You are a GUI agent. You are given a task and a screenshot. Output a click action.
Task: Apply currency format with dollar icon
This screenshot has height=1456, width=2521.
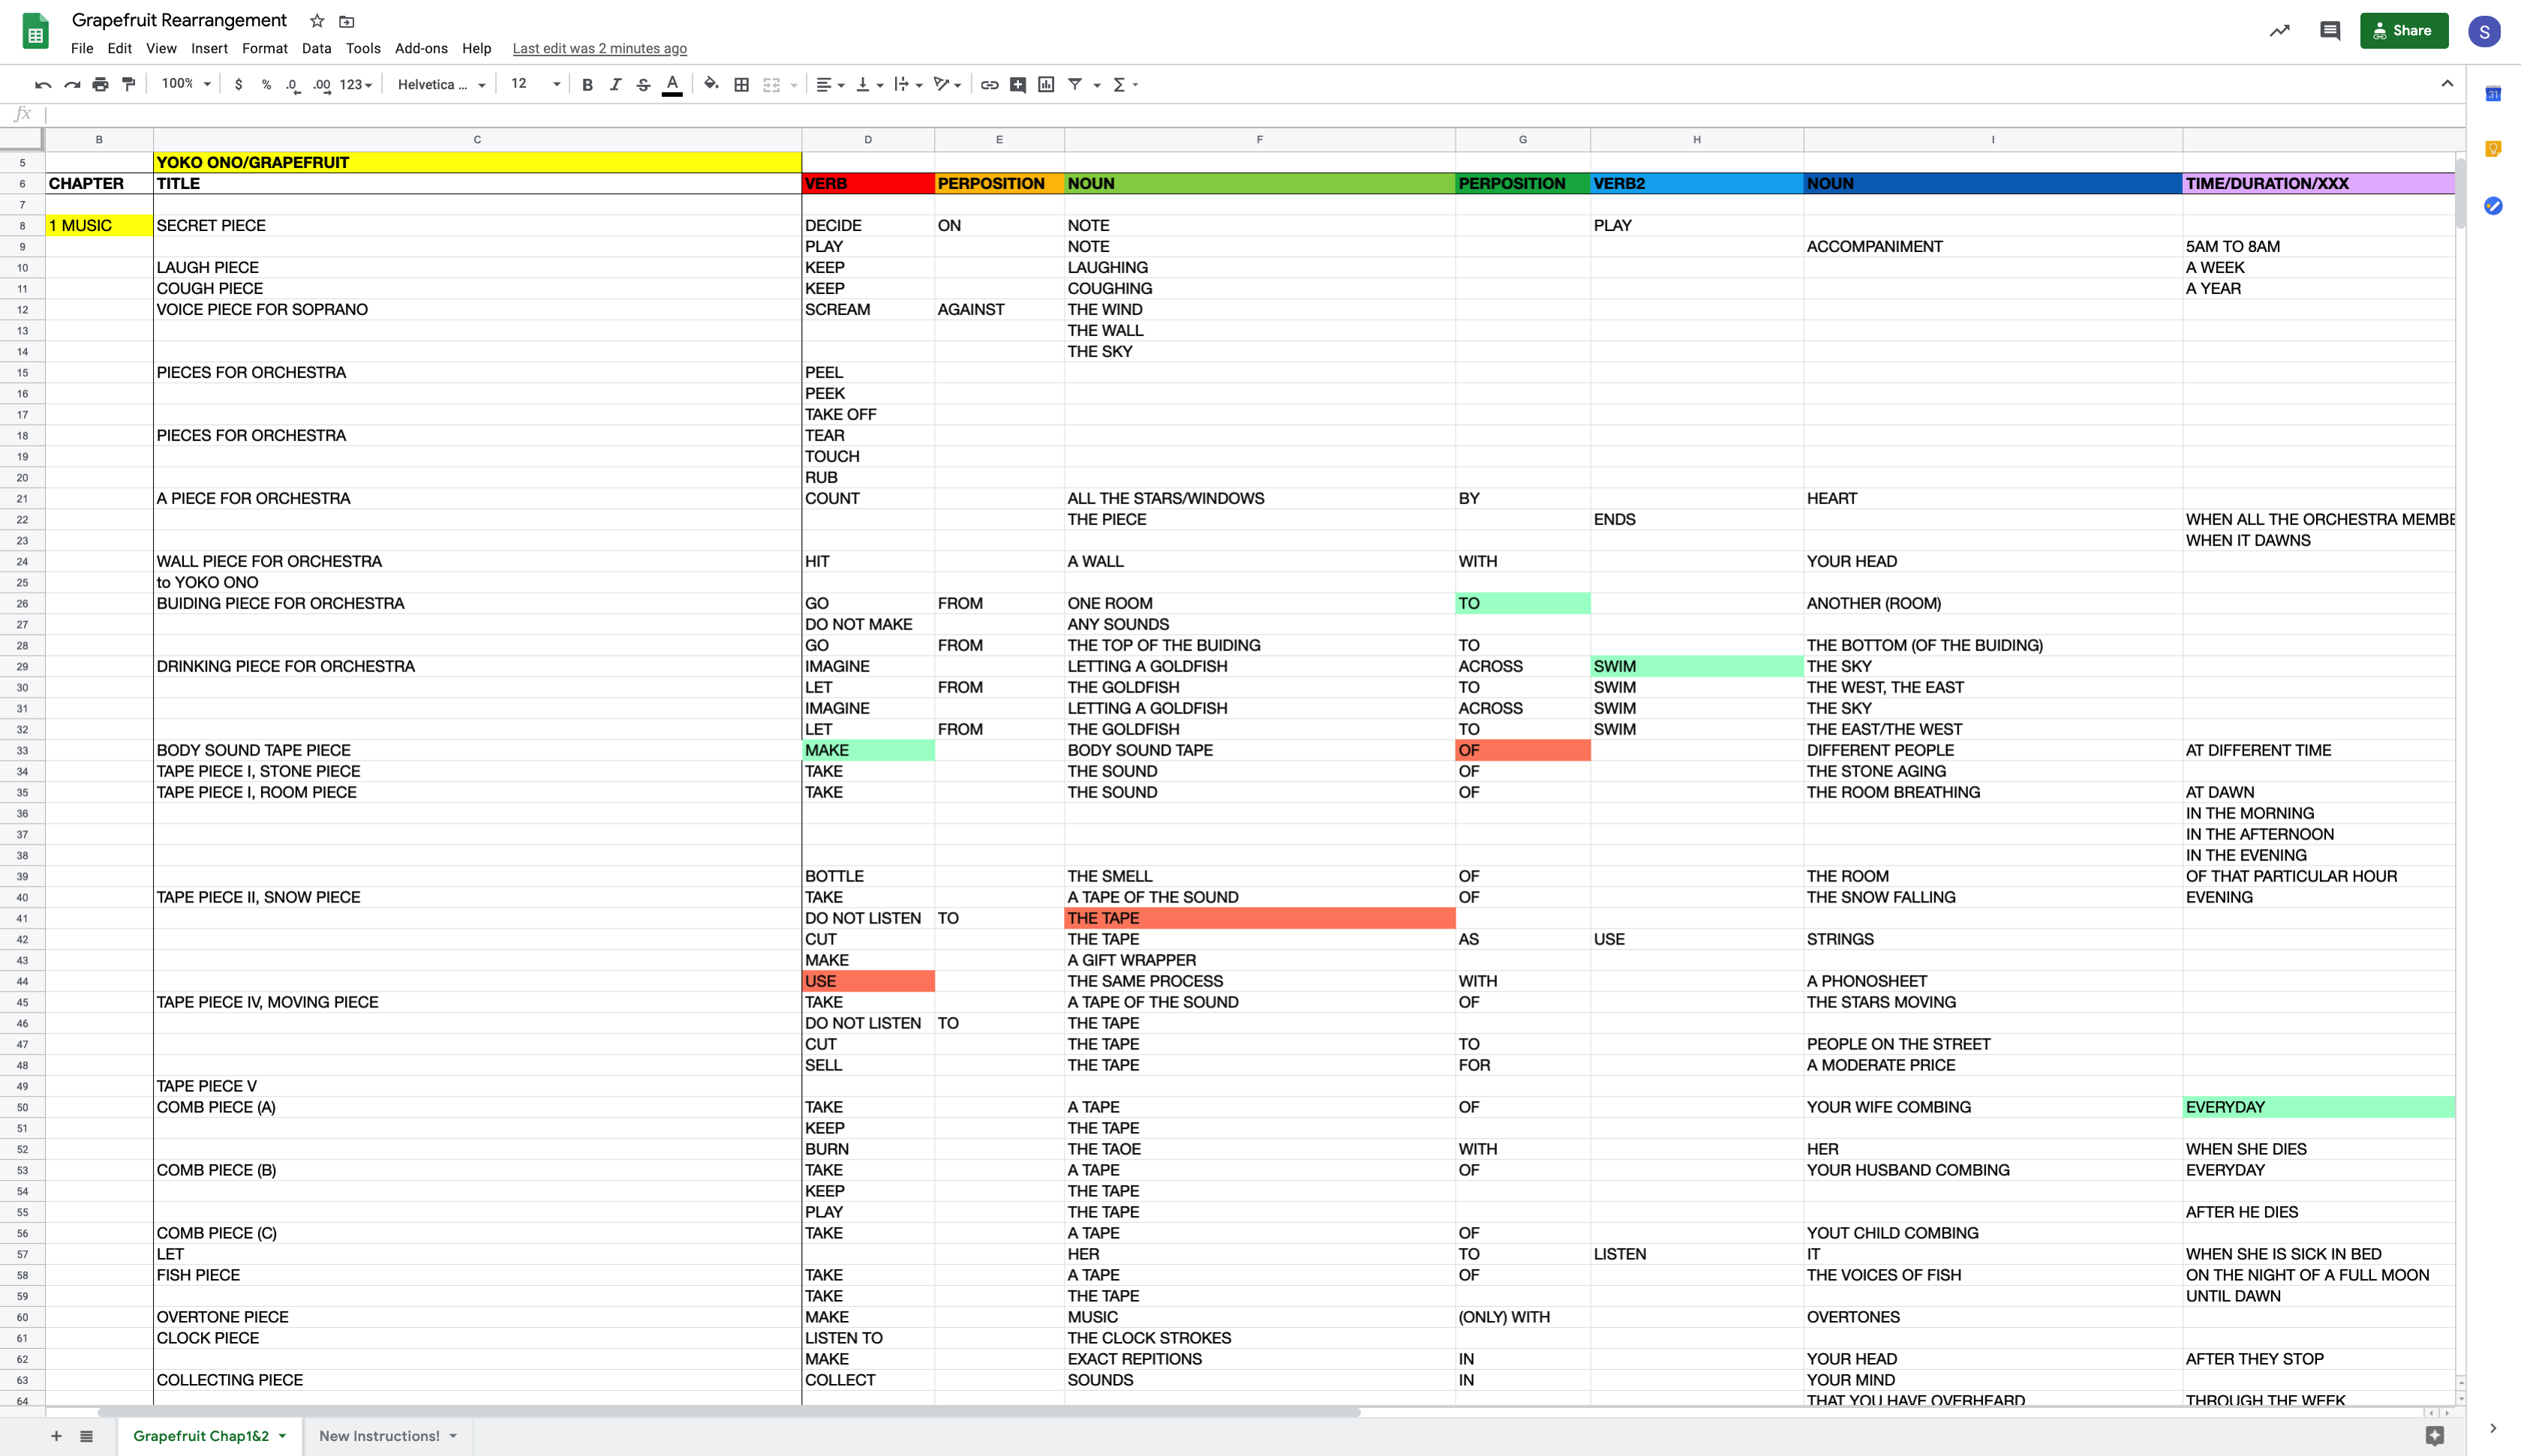(x=238, y=85)
